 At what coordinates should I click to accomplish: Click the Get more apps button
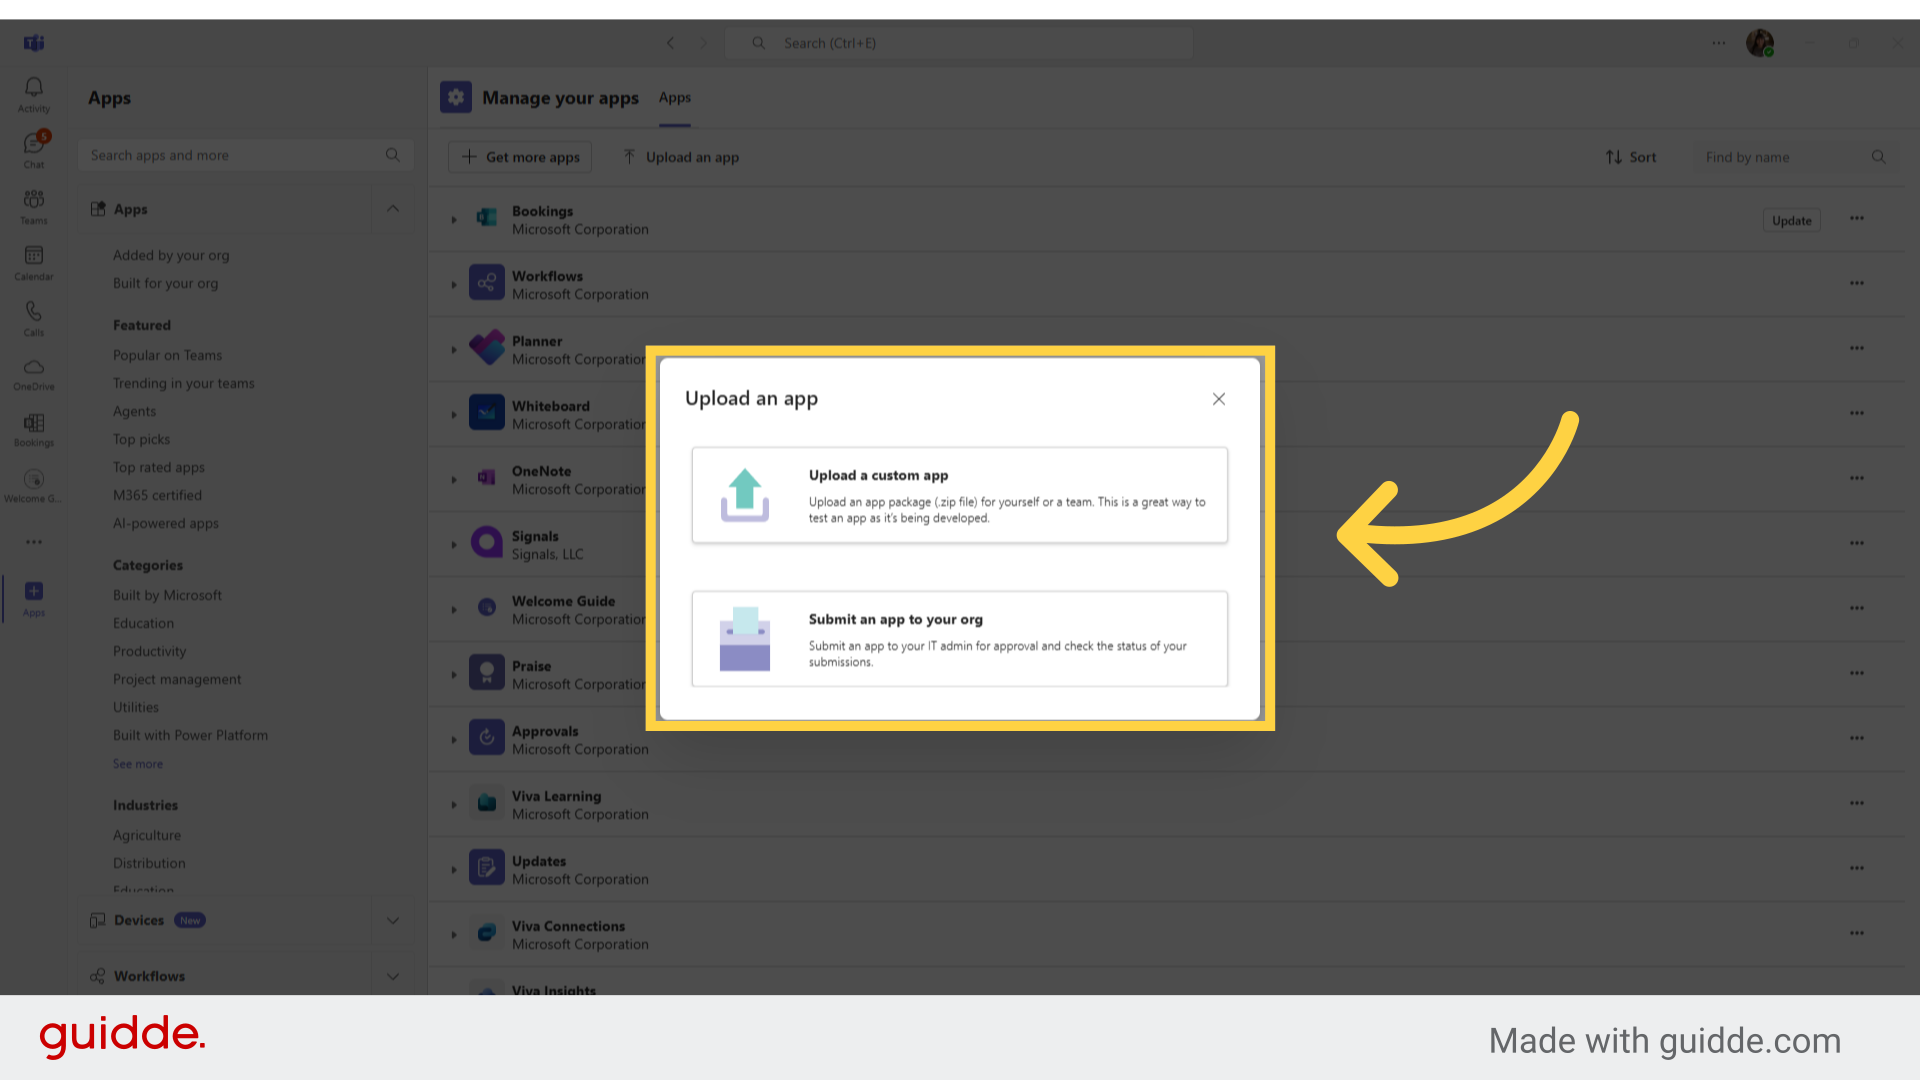[520, 157]
